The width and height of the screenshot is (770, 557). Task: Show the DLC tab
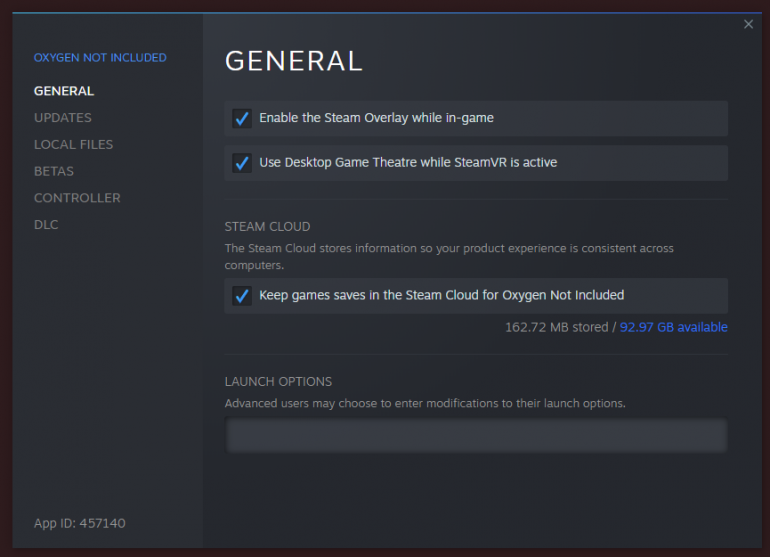coord(46,225)
